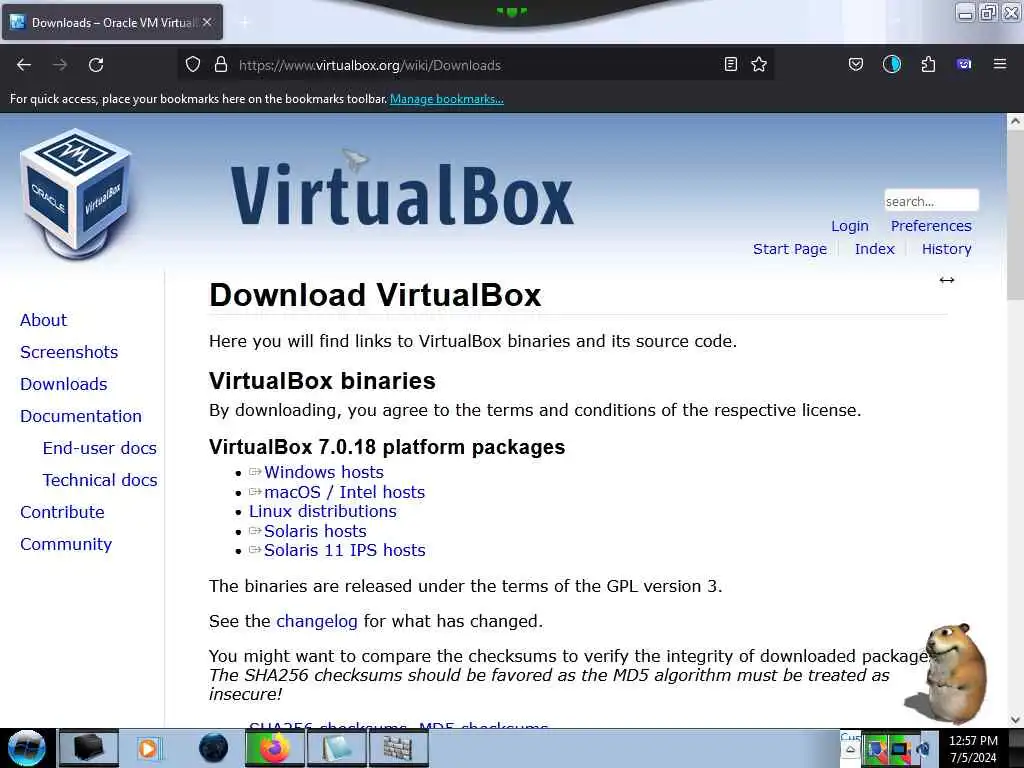Open the Preferences link
The image size is (1024, 768).
click(931, 226)
